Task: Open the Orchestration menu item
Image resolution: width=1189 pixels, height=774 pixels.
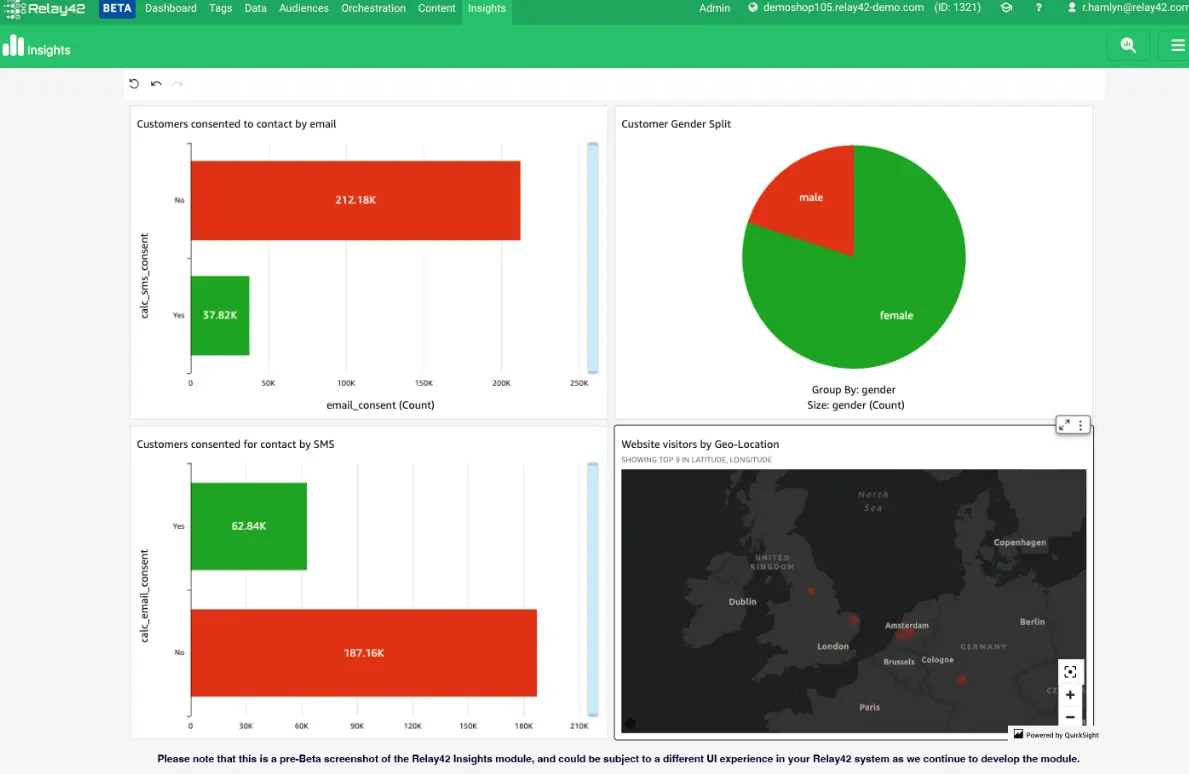Action: [x=373, y=8]
